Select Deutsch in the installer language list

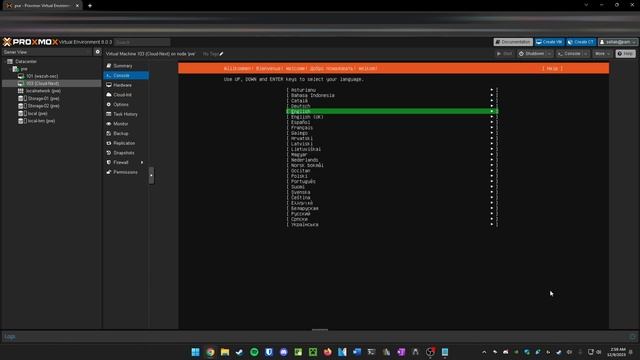pyautogui.click(x=392, y=106)
